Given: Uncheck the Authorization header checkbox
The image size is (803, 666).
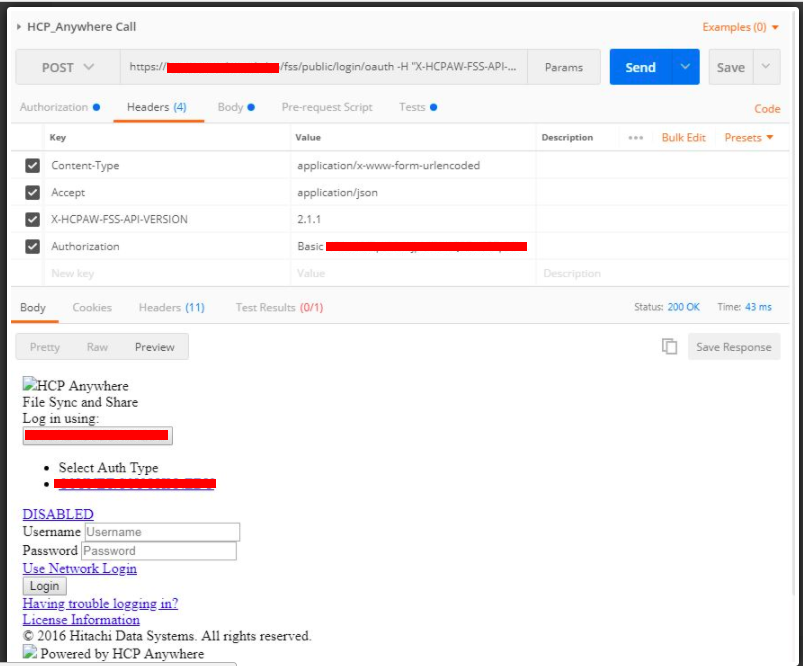Looking at the screenshot, I should [x=32, y=246].
